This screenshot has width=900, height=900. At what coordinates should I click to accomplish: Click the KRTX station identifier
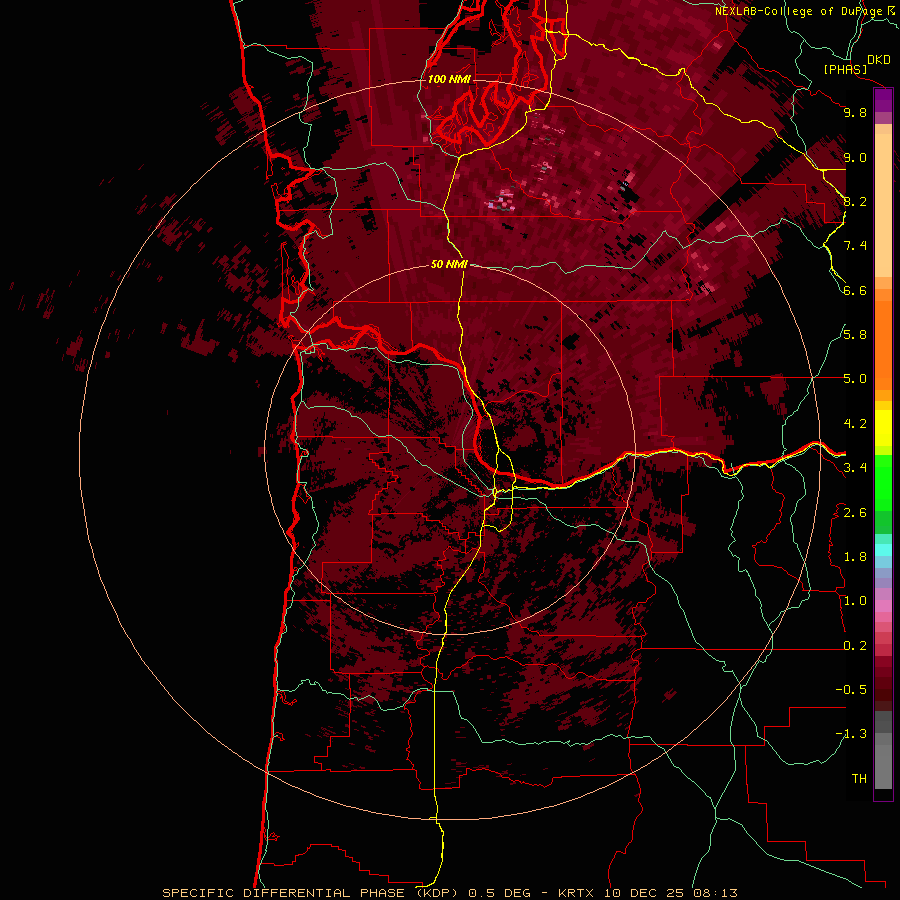click(x=576, y=893)
